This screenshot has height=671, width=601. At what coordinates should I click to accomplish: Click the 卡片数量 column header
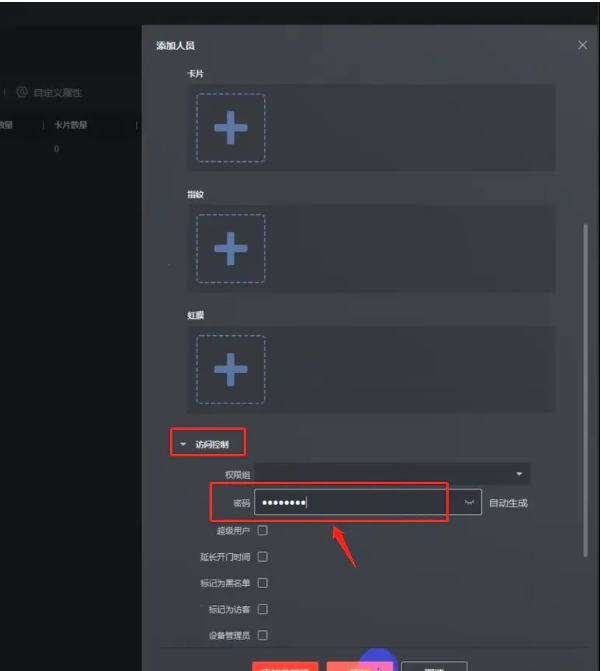70,125
